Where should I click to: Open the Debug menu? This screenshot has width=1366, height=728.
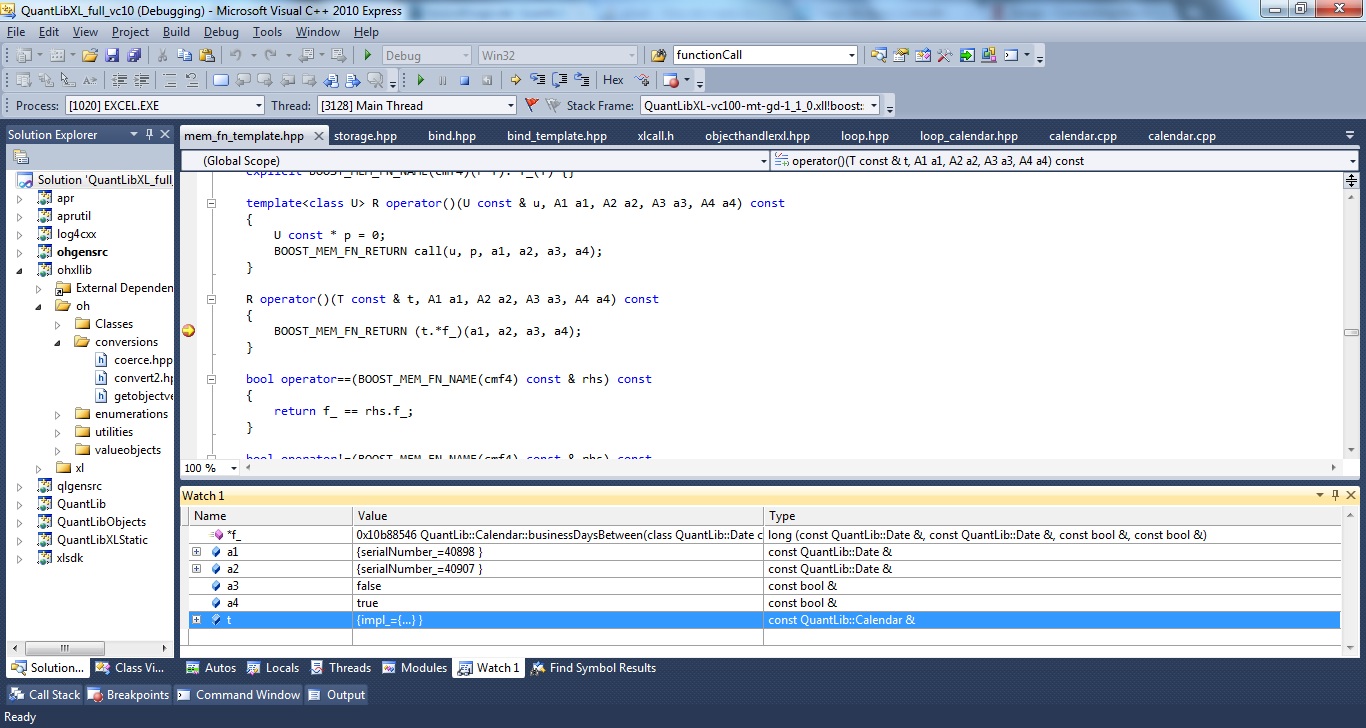(221, 32)
